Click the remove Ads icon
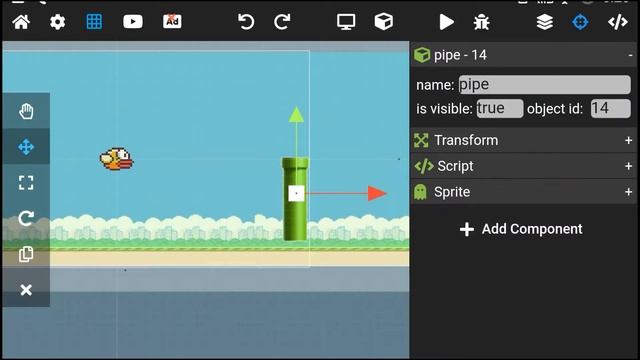 point(172,22)
